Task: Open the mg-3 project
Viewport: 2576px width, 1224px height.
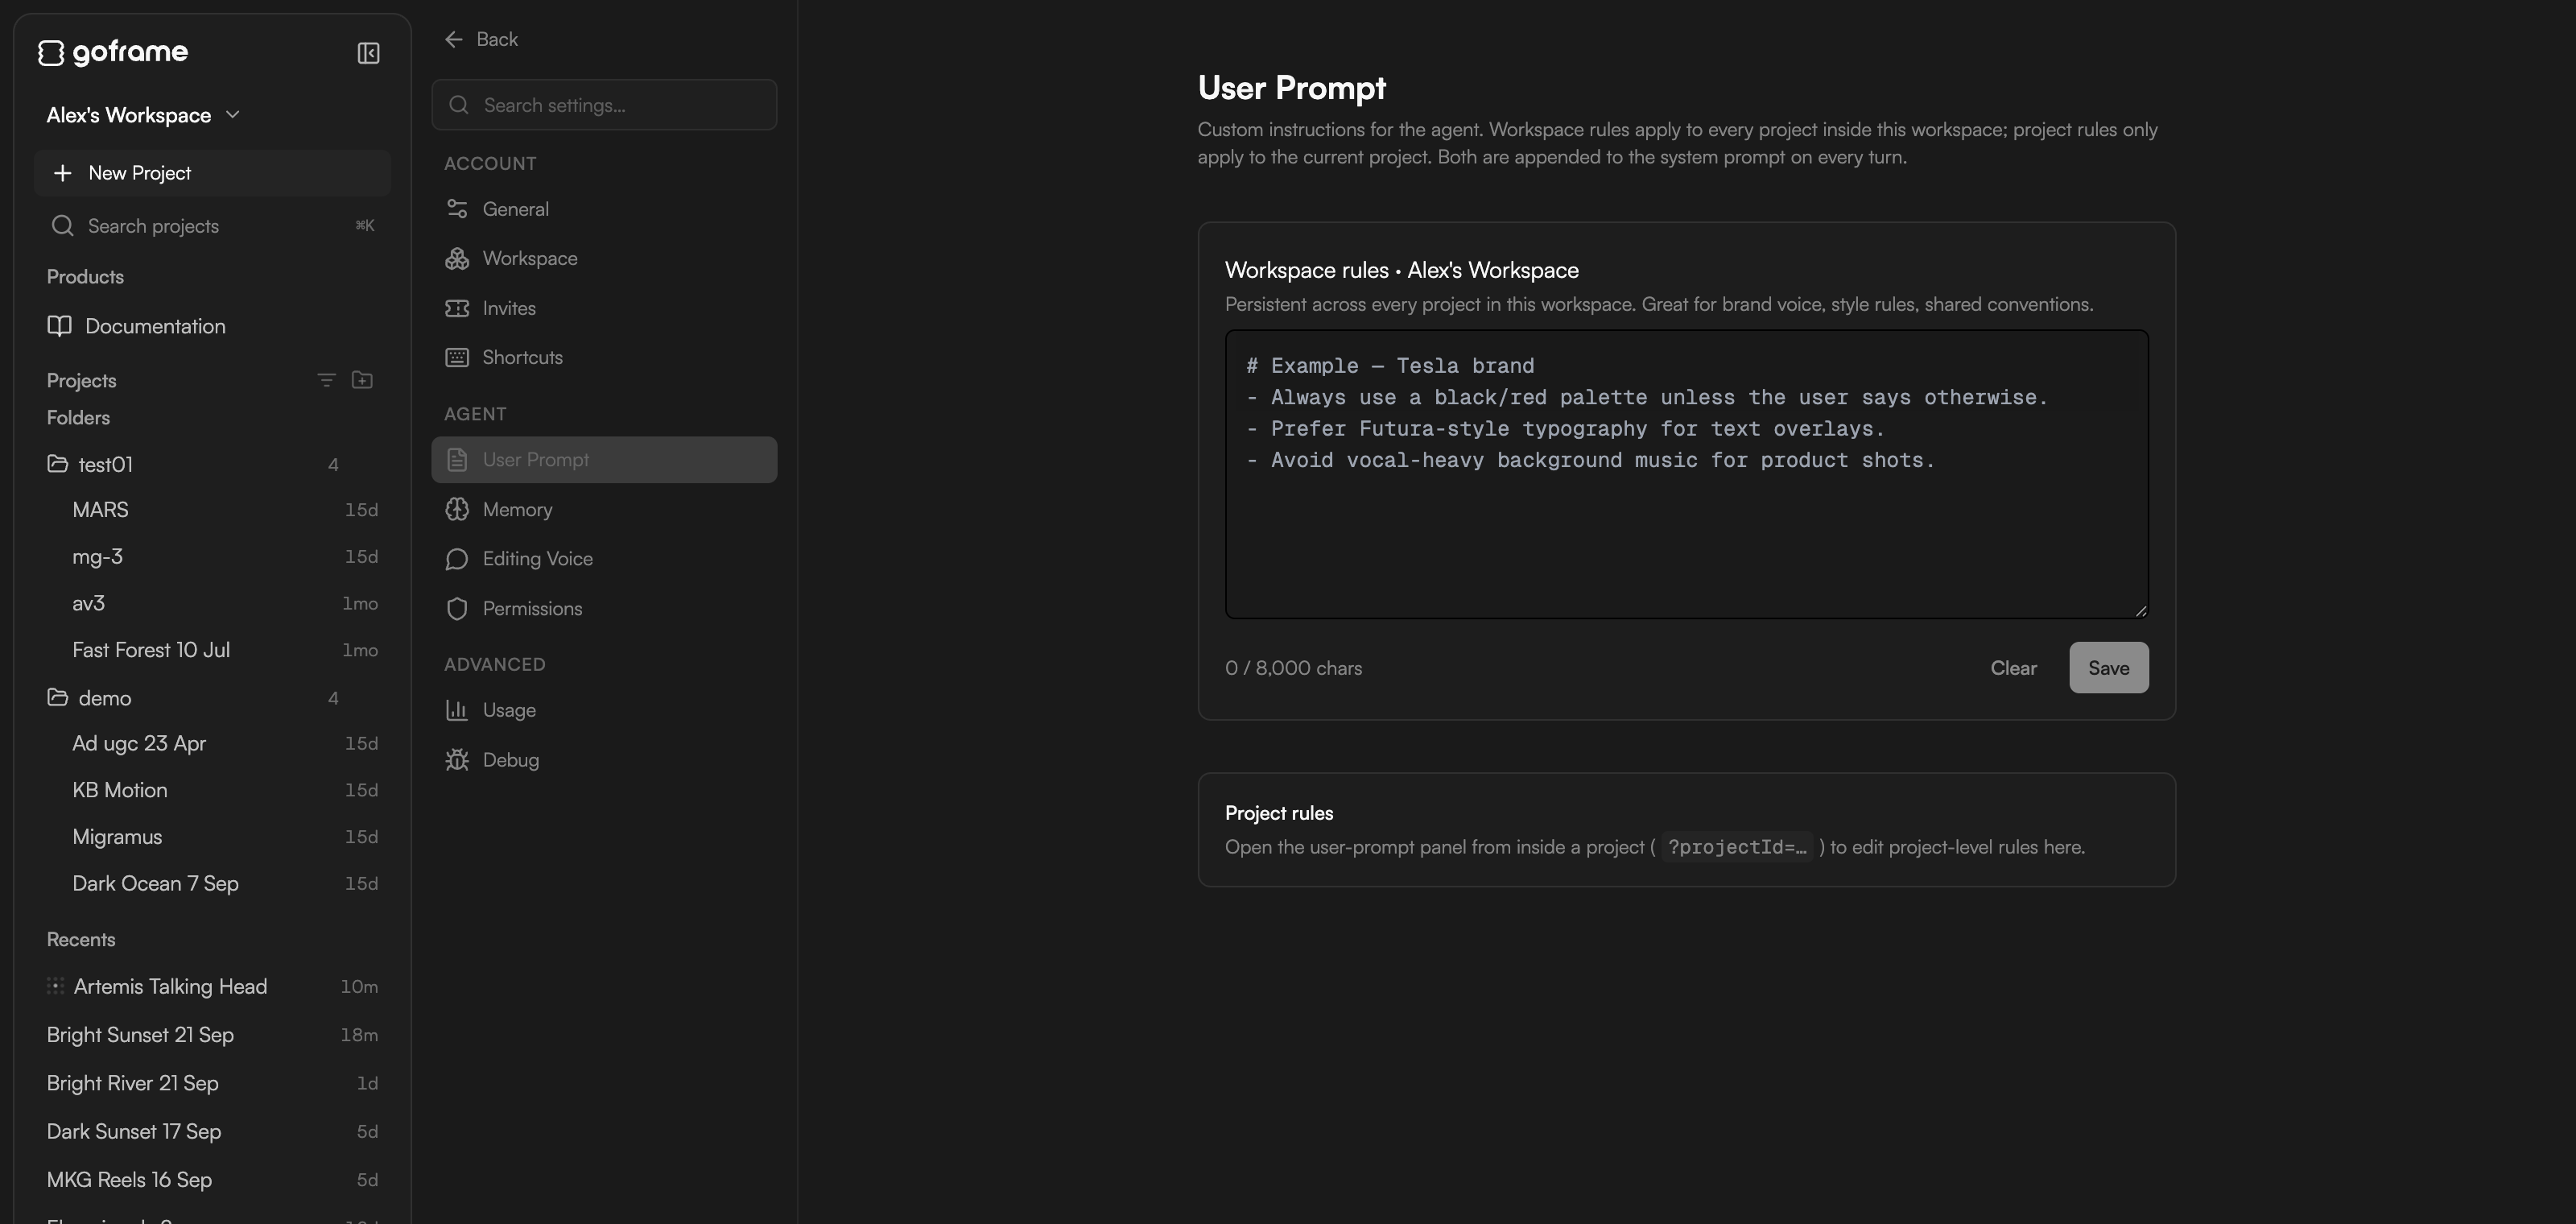Action: click(x=212, y=557)
